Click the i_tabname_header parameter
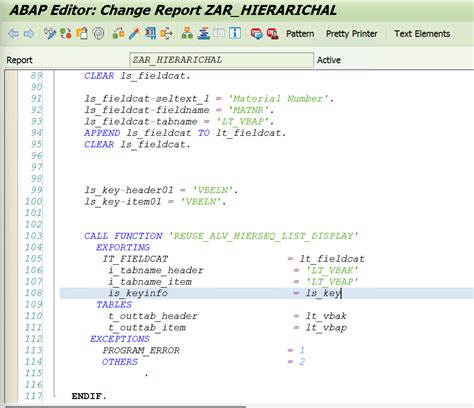 (156, 270)
